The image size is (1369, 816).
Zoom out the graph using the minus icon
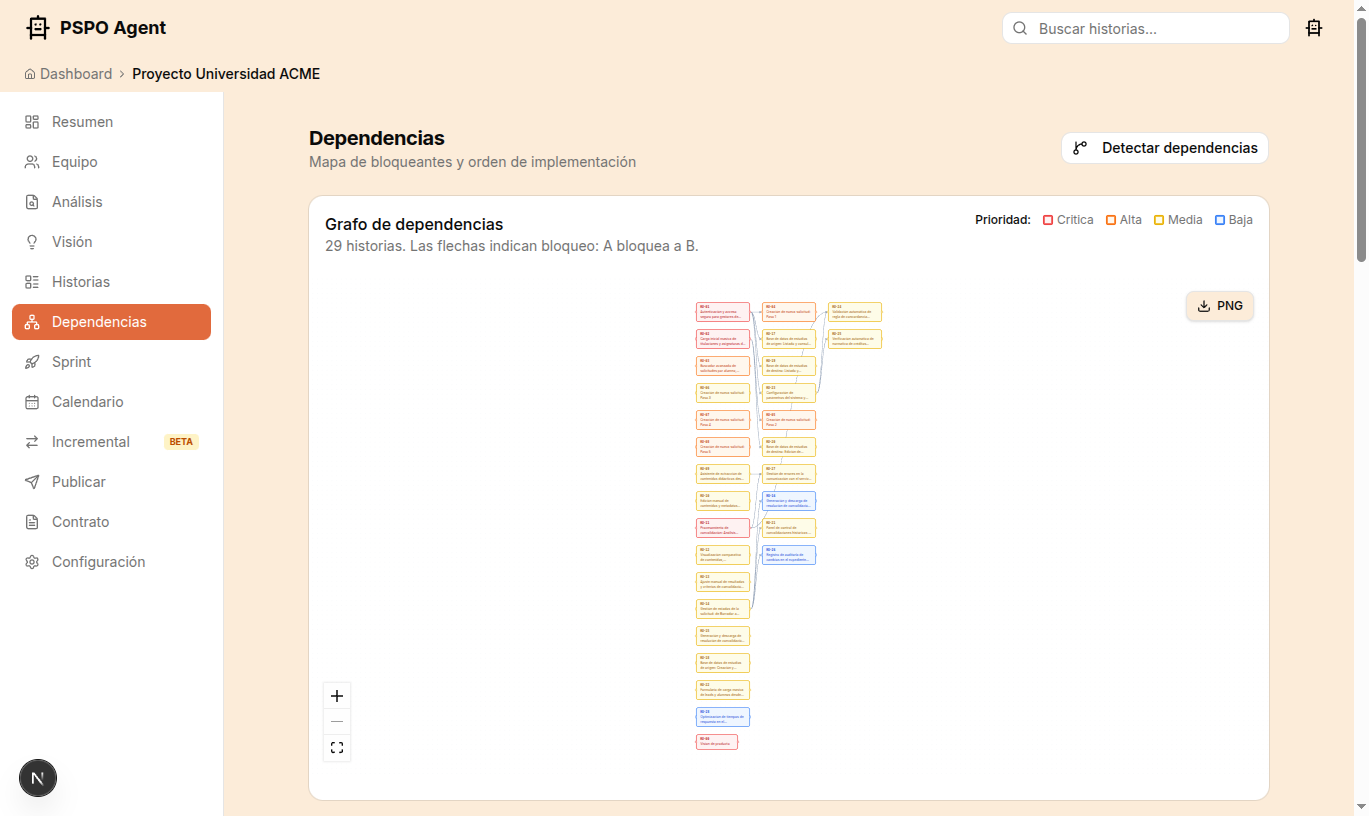(x=337, y=721)
